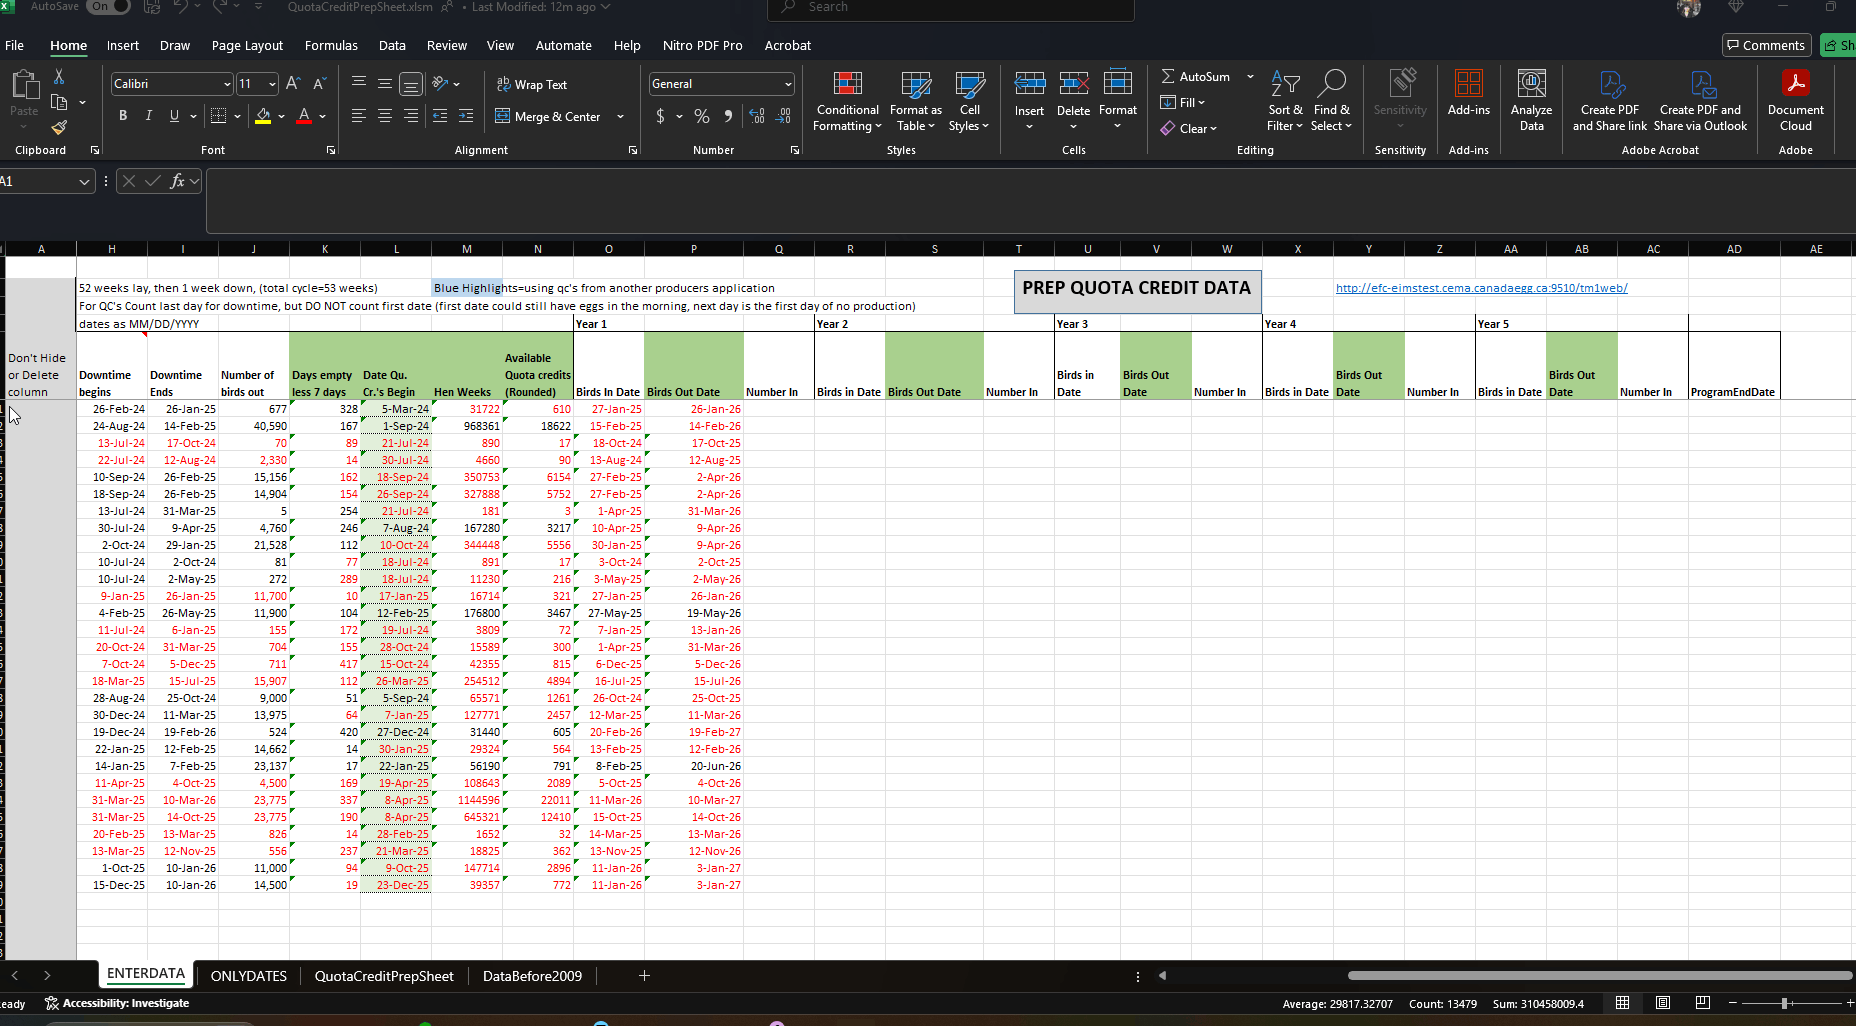The height and width of the screenshot is (1026, 1856).
Task: Open the Insert ribbon tab
Action: tap(123, 45)
